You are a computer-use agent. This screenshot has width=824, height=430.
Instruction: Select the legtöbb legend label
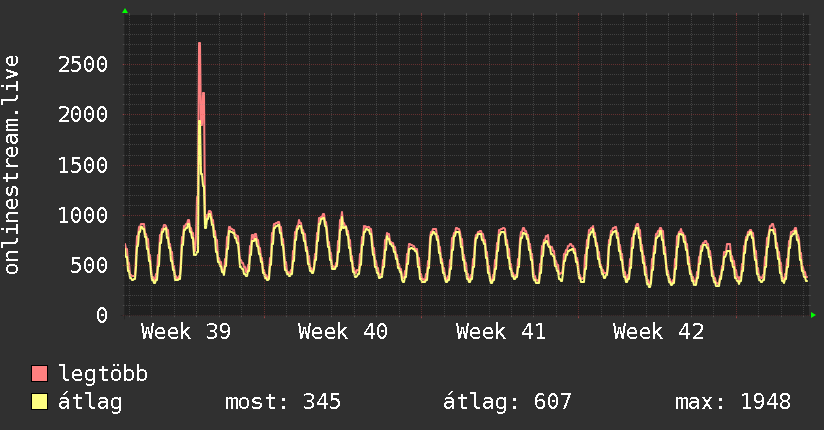103,374
